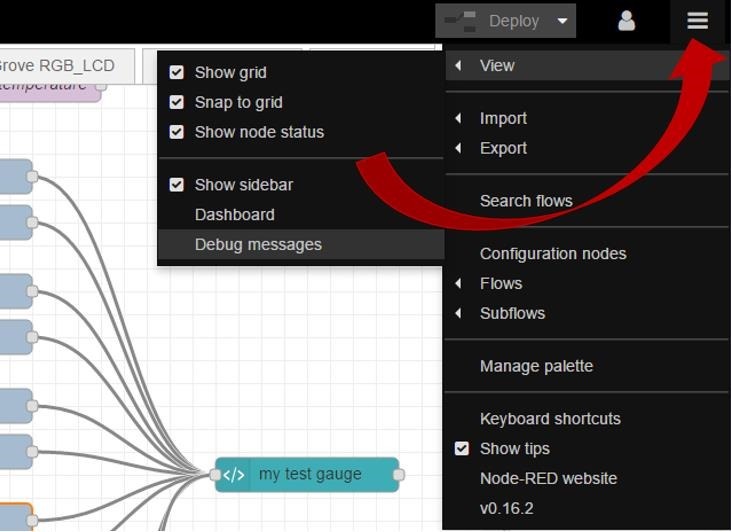
Task: Click the output port of my test gauge node
Action: pos(398,475)
